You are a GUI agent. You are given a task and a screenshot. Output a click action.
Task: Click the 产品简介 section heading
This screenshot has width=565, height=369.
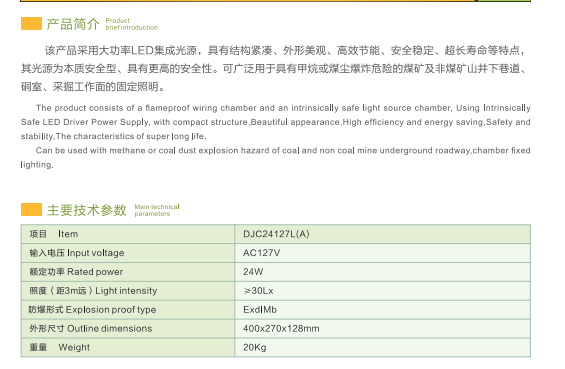73,24
